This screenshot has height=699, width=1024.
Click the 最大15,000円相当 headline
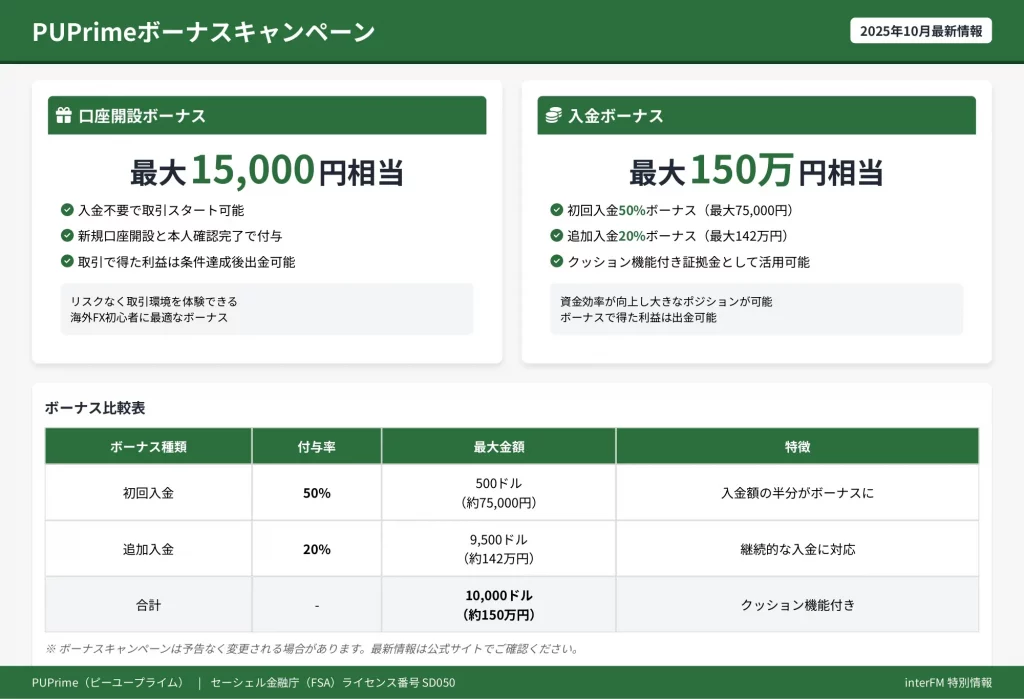click(x=266, y=172)
